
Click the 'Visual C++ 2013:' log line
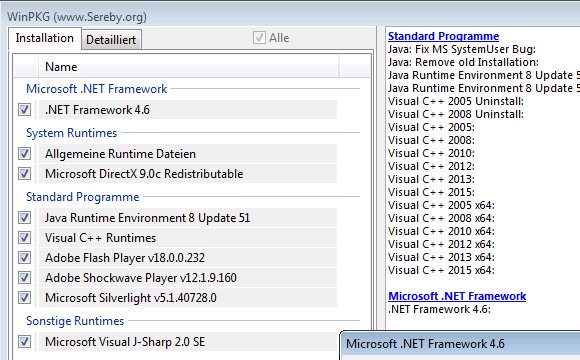[431, 179]
